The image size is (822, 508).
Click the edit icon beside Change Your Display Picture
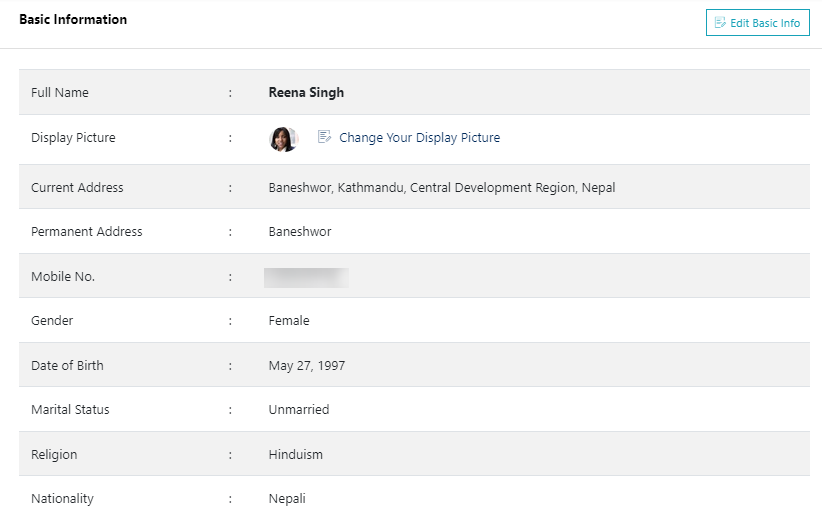[x=324, y=137]
